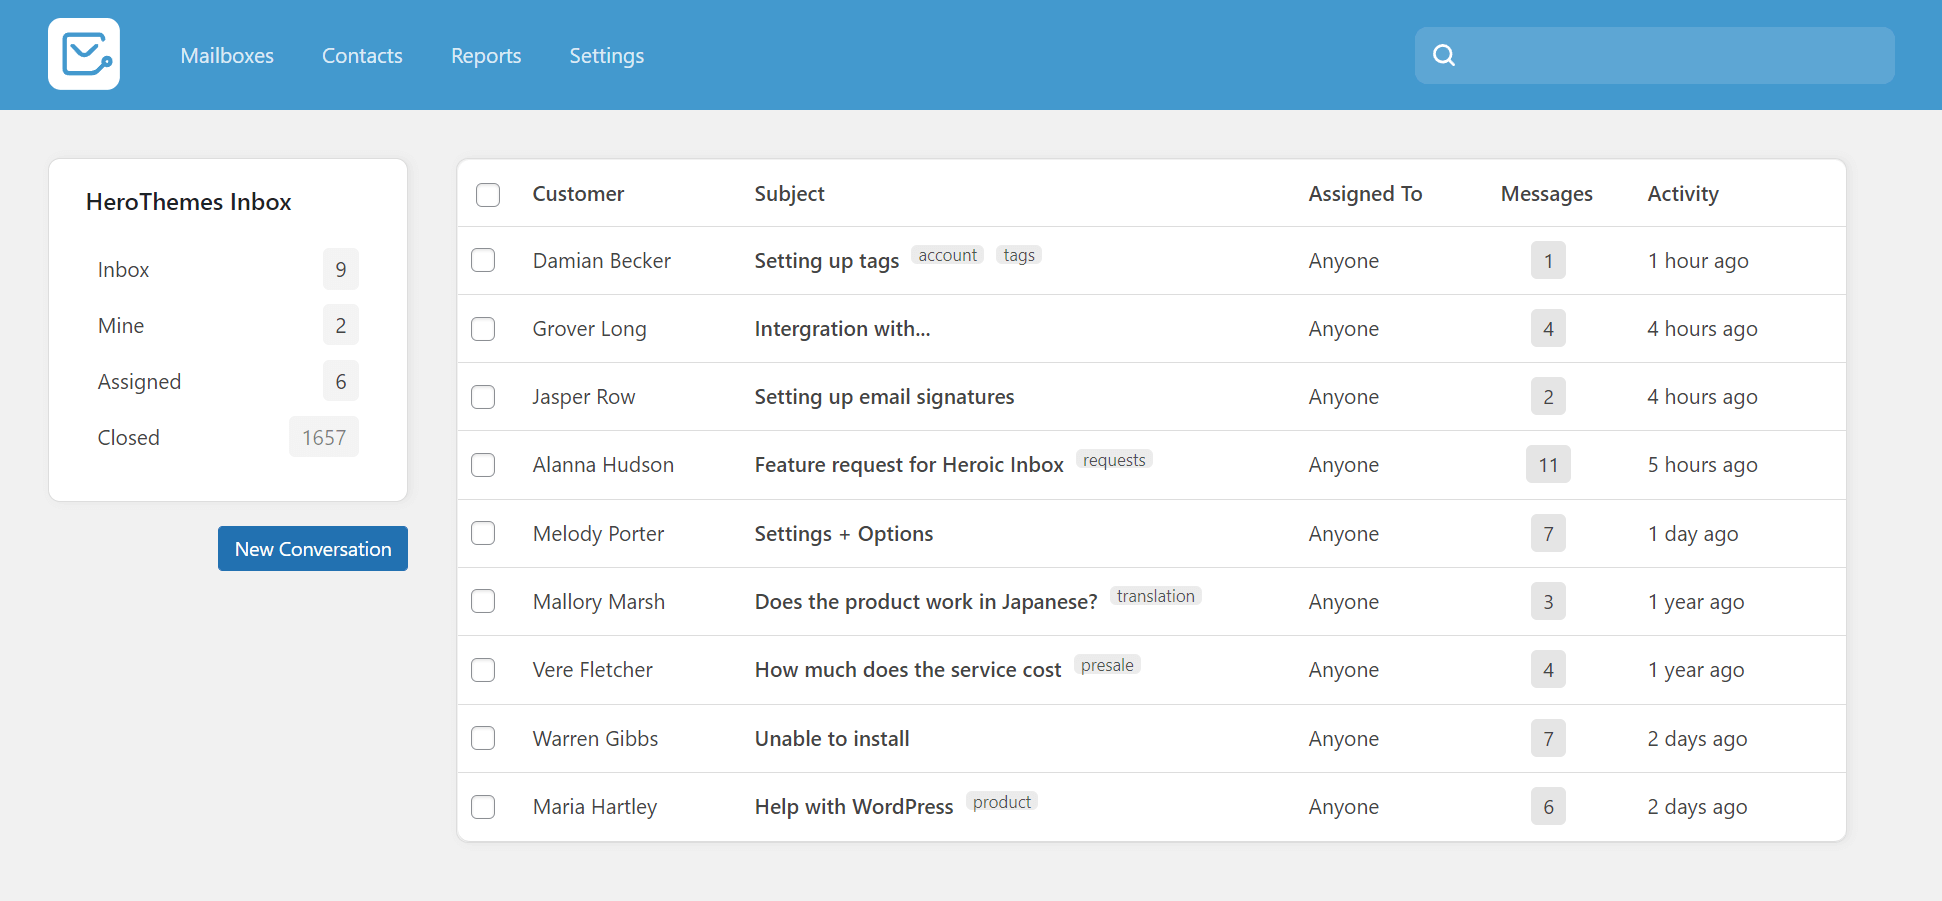The height and width of the screenshot is (901, 1942).
Task: Open the Reports page
Action: [x=486, y=55]
